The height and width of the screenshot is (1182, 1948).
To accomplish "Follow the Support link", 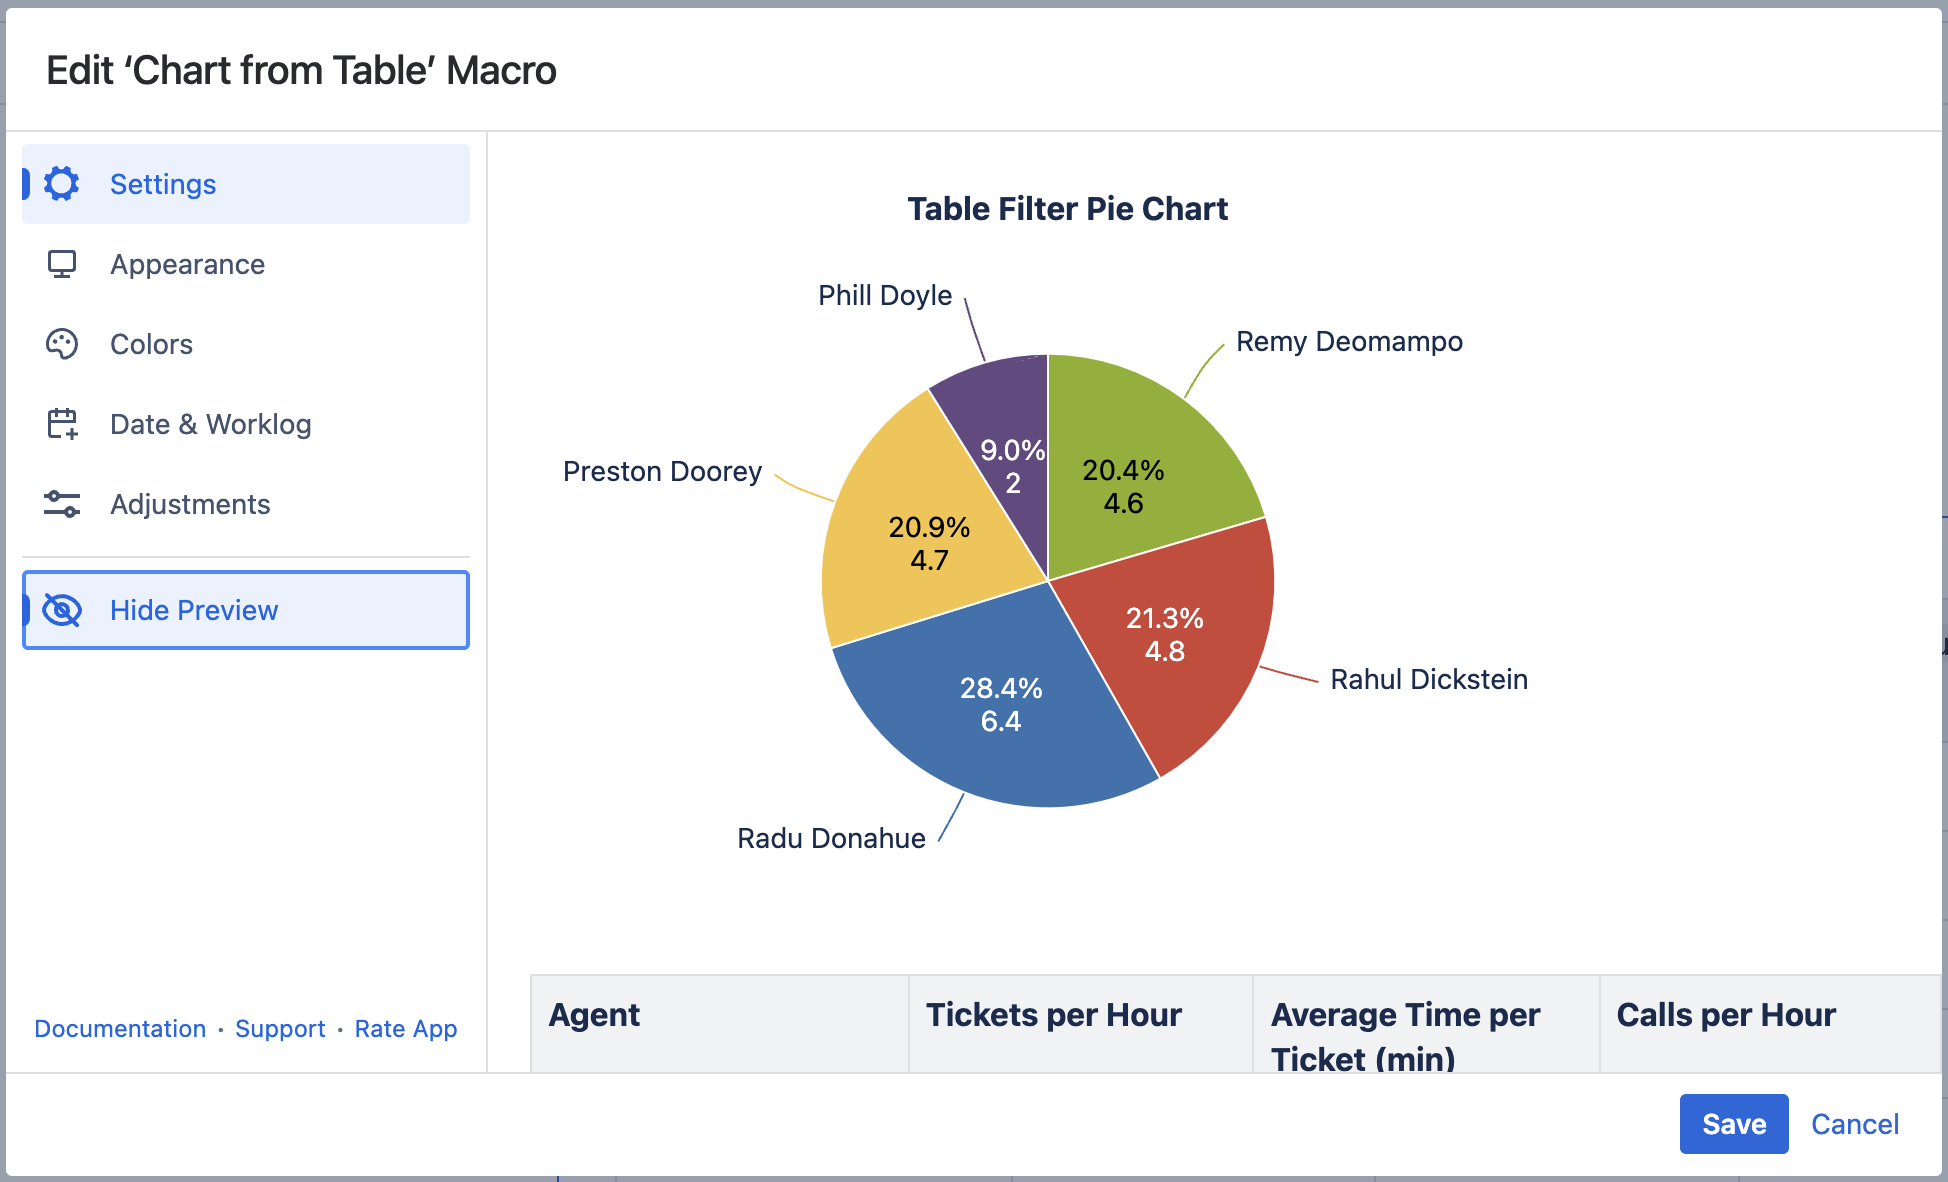I will pyautogui.click(x=280, y=1029).
